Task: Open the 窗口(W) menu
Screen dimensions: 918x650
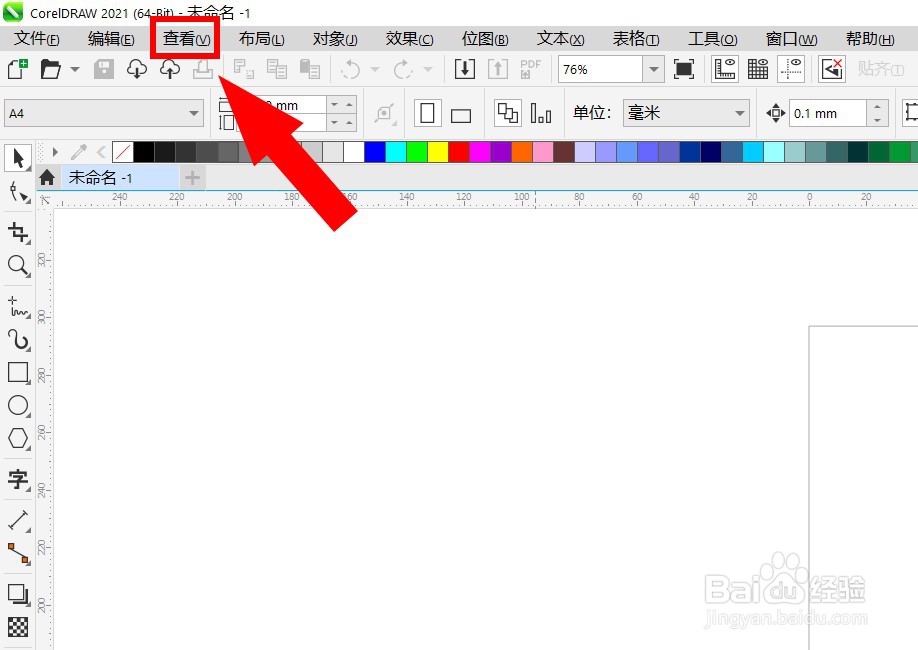Action: point(791,39)
